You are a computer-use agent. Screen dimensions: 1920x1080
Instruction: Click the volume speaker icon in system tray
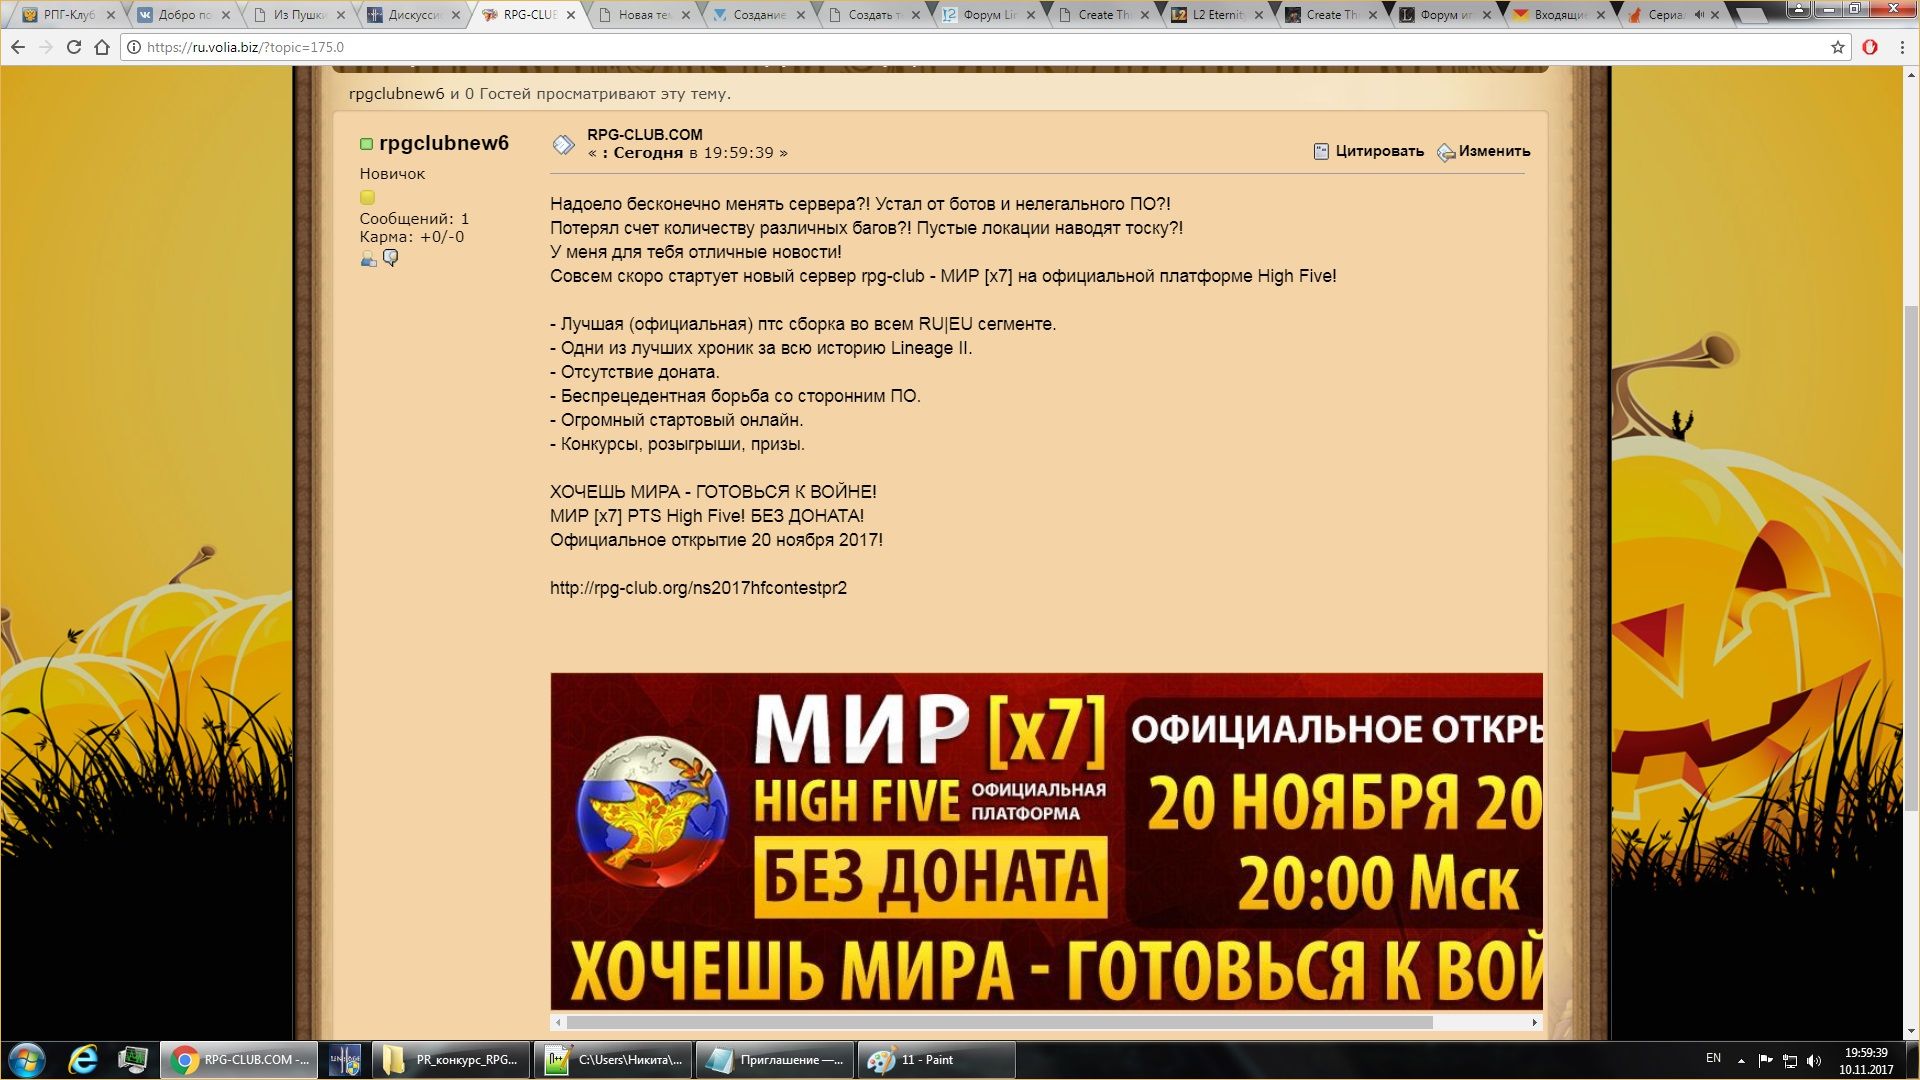point(1815,1060)
